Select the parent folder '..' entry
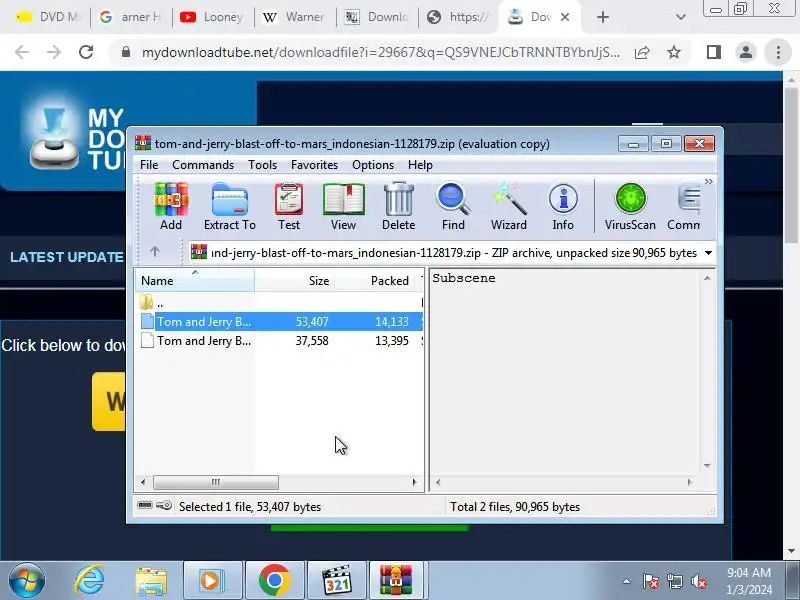 [280, 303]
